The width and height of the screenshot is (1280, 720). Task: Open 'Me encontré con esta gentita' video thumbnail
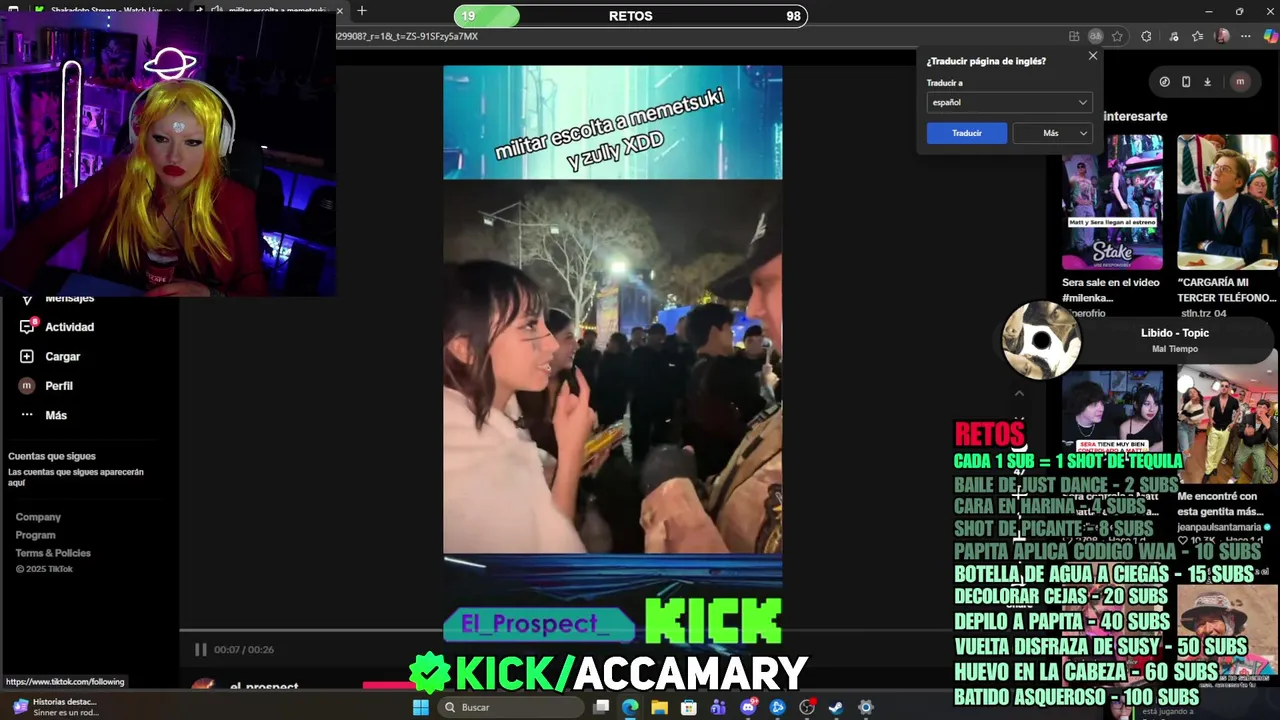(1227, 428)
